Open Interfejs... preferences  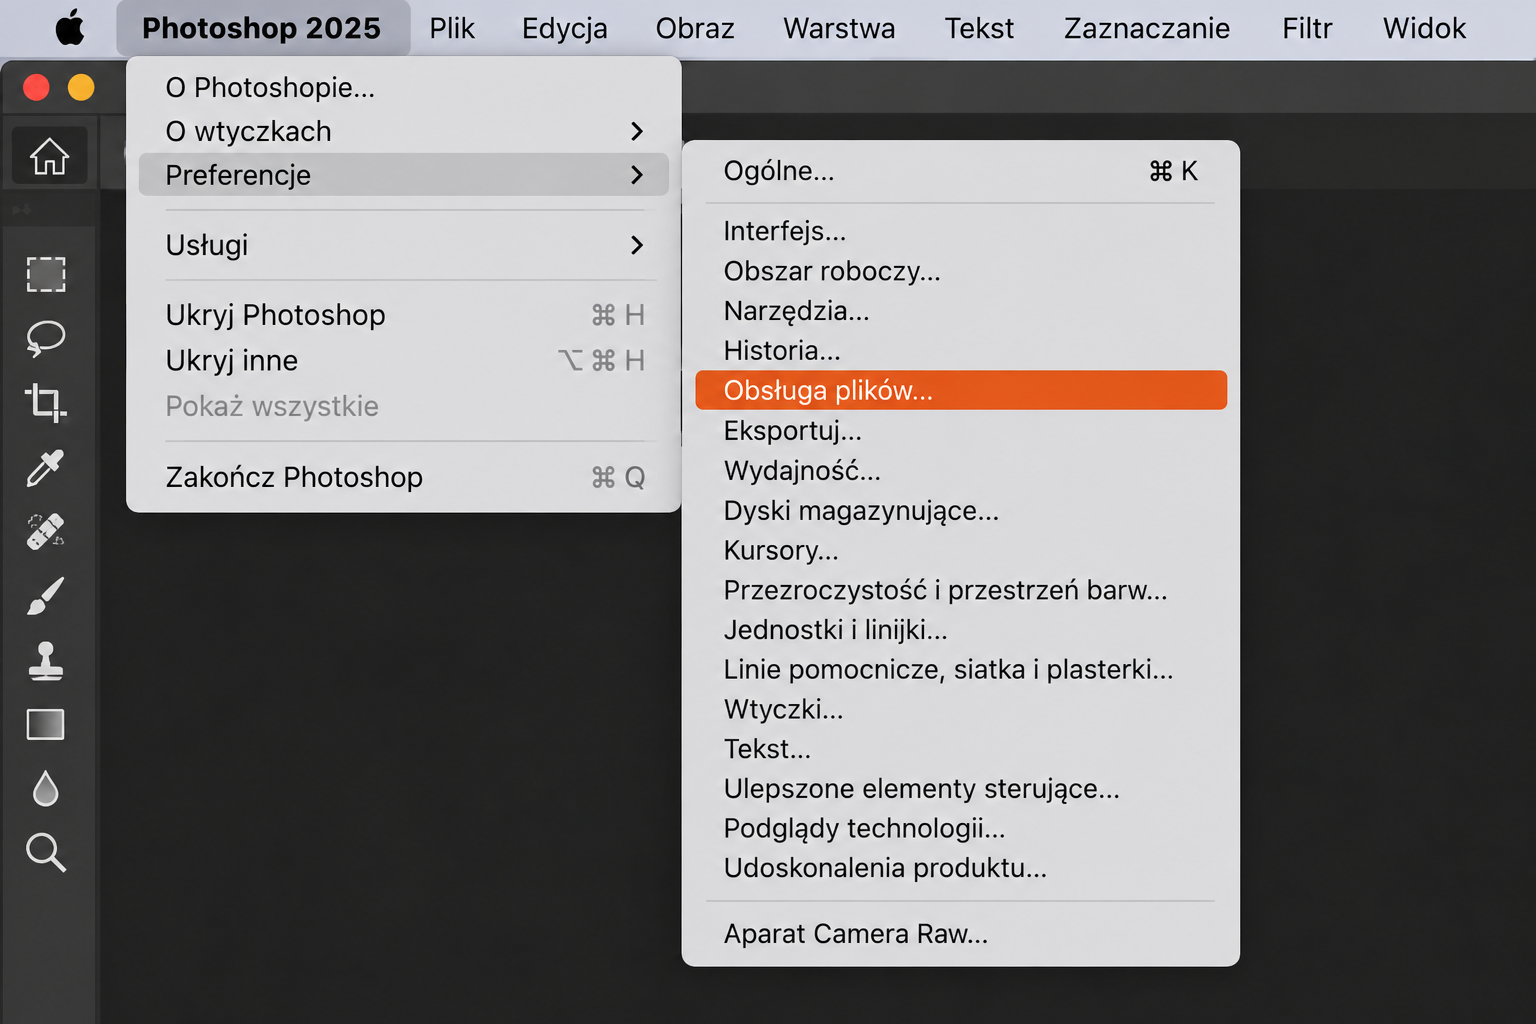pos(961,231)
